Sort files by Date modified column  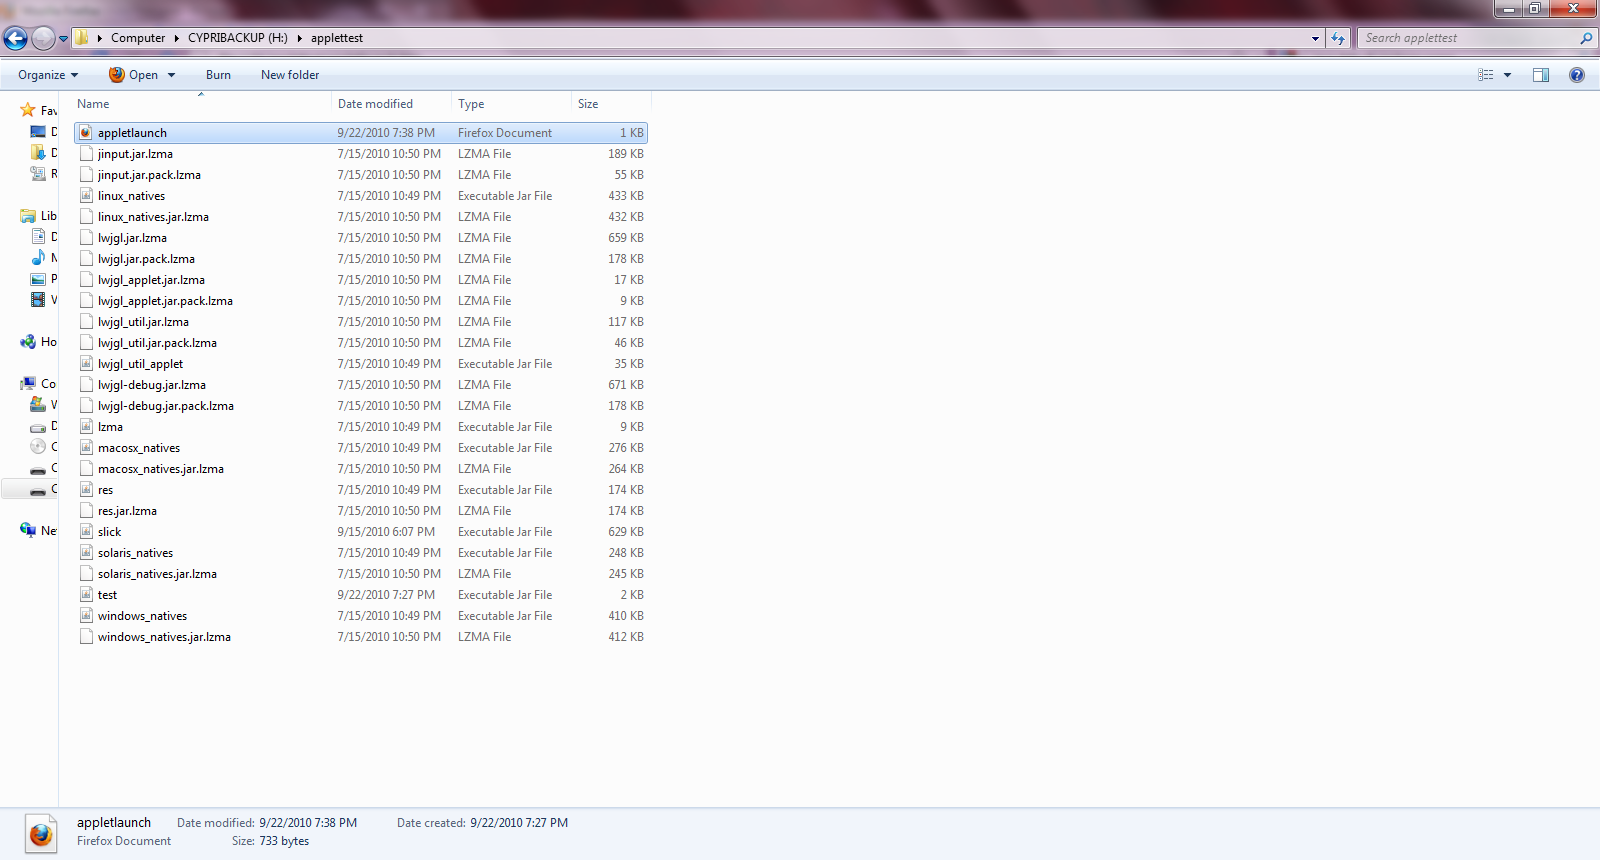point(375,104)
